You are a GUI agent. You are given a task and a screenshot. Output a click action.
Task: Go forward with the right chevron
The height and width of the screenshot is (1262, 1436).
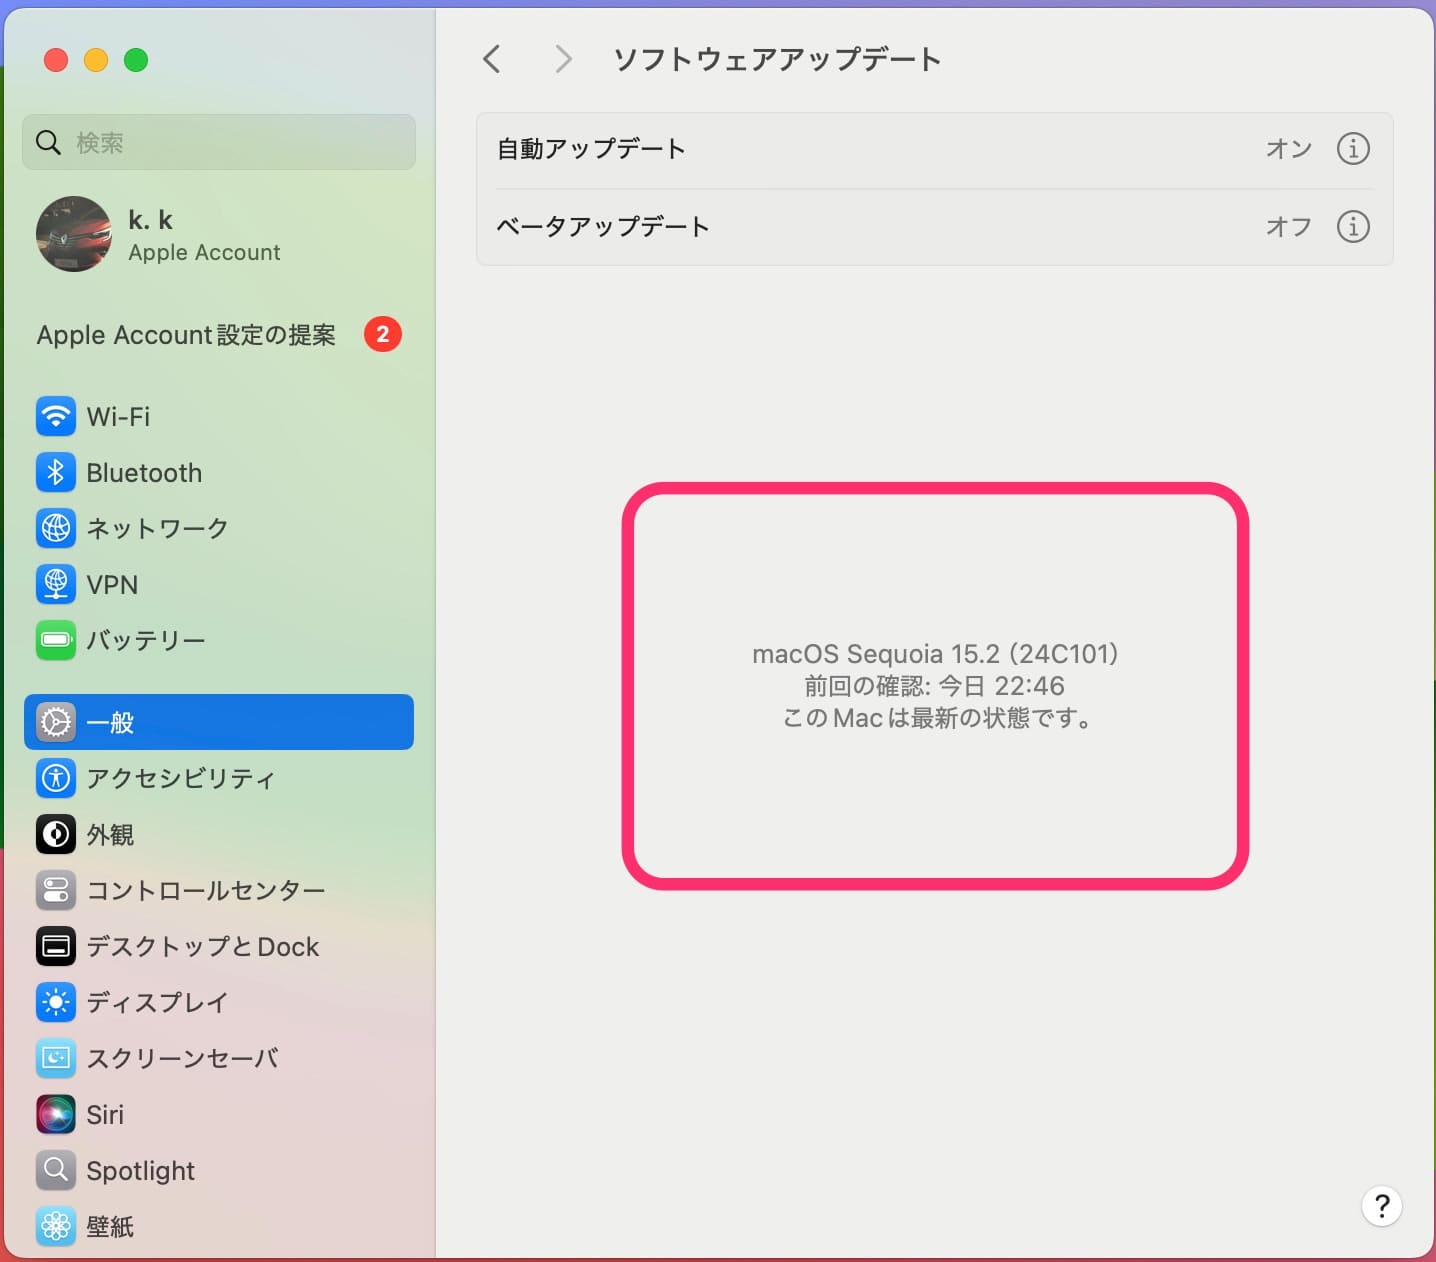pyautogui.click(x=563, y=59)
